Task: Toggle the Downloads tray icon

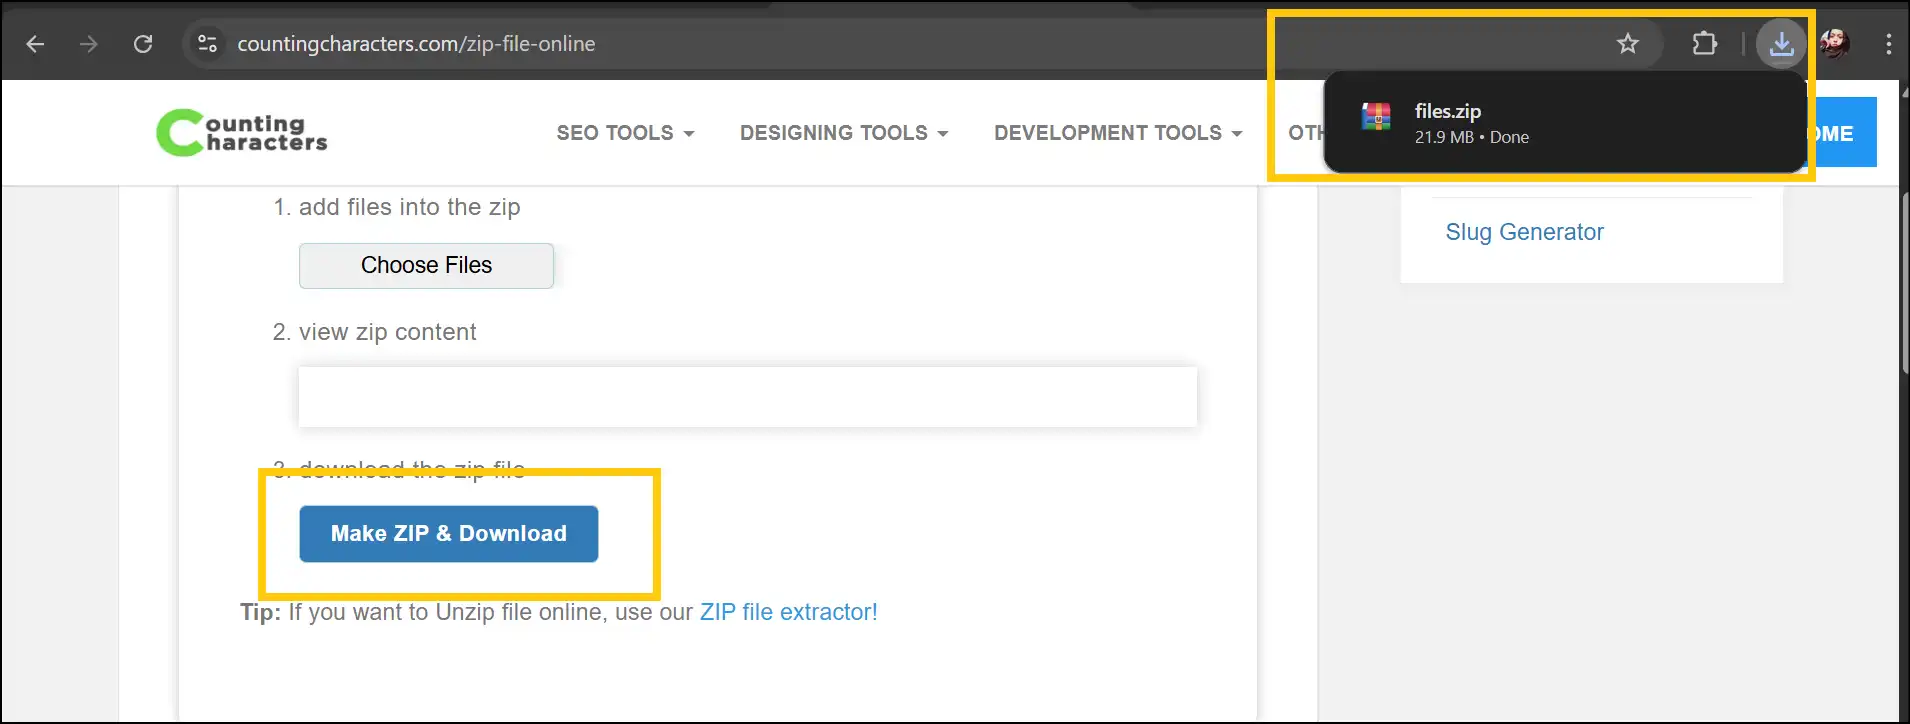Action: 1781,44
